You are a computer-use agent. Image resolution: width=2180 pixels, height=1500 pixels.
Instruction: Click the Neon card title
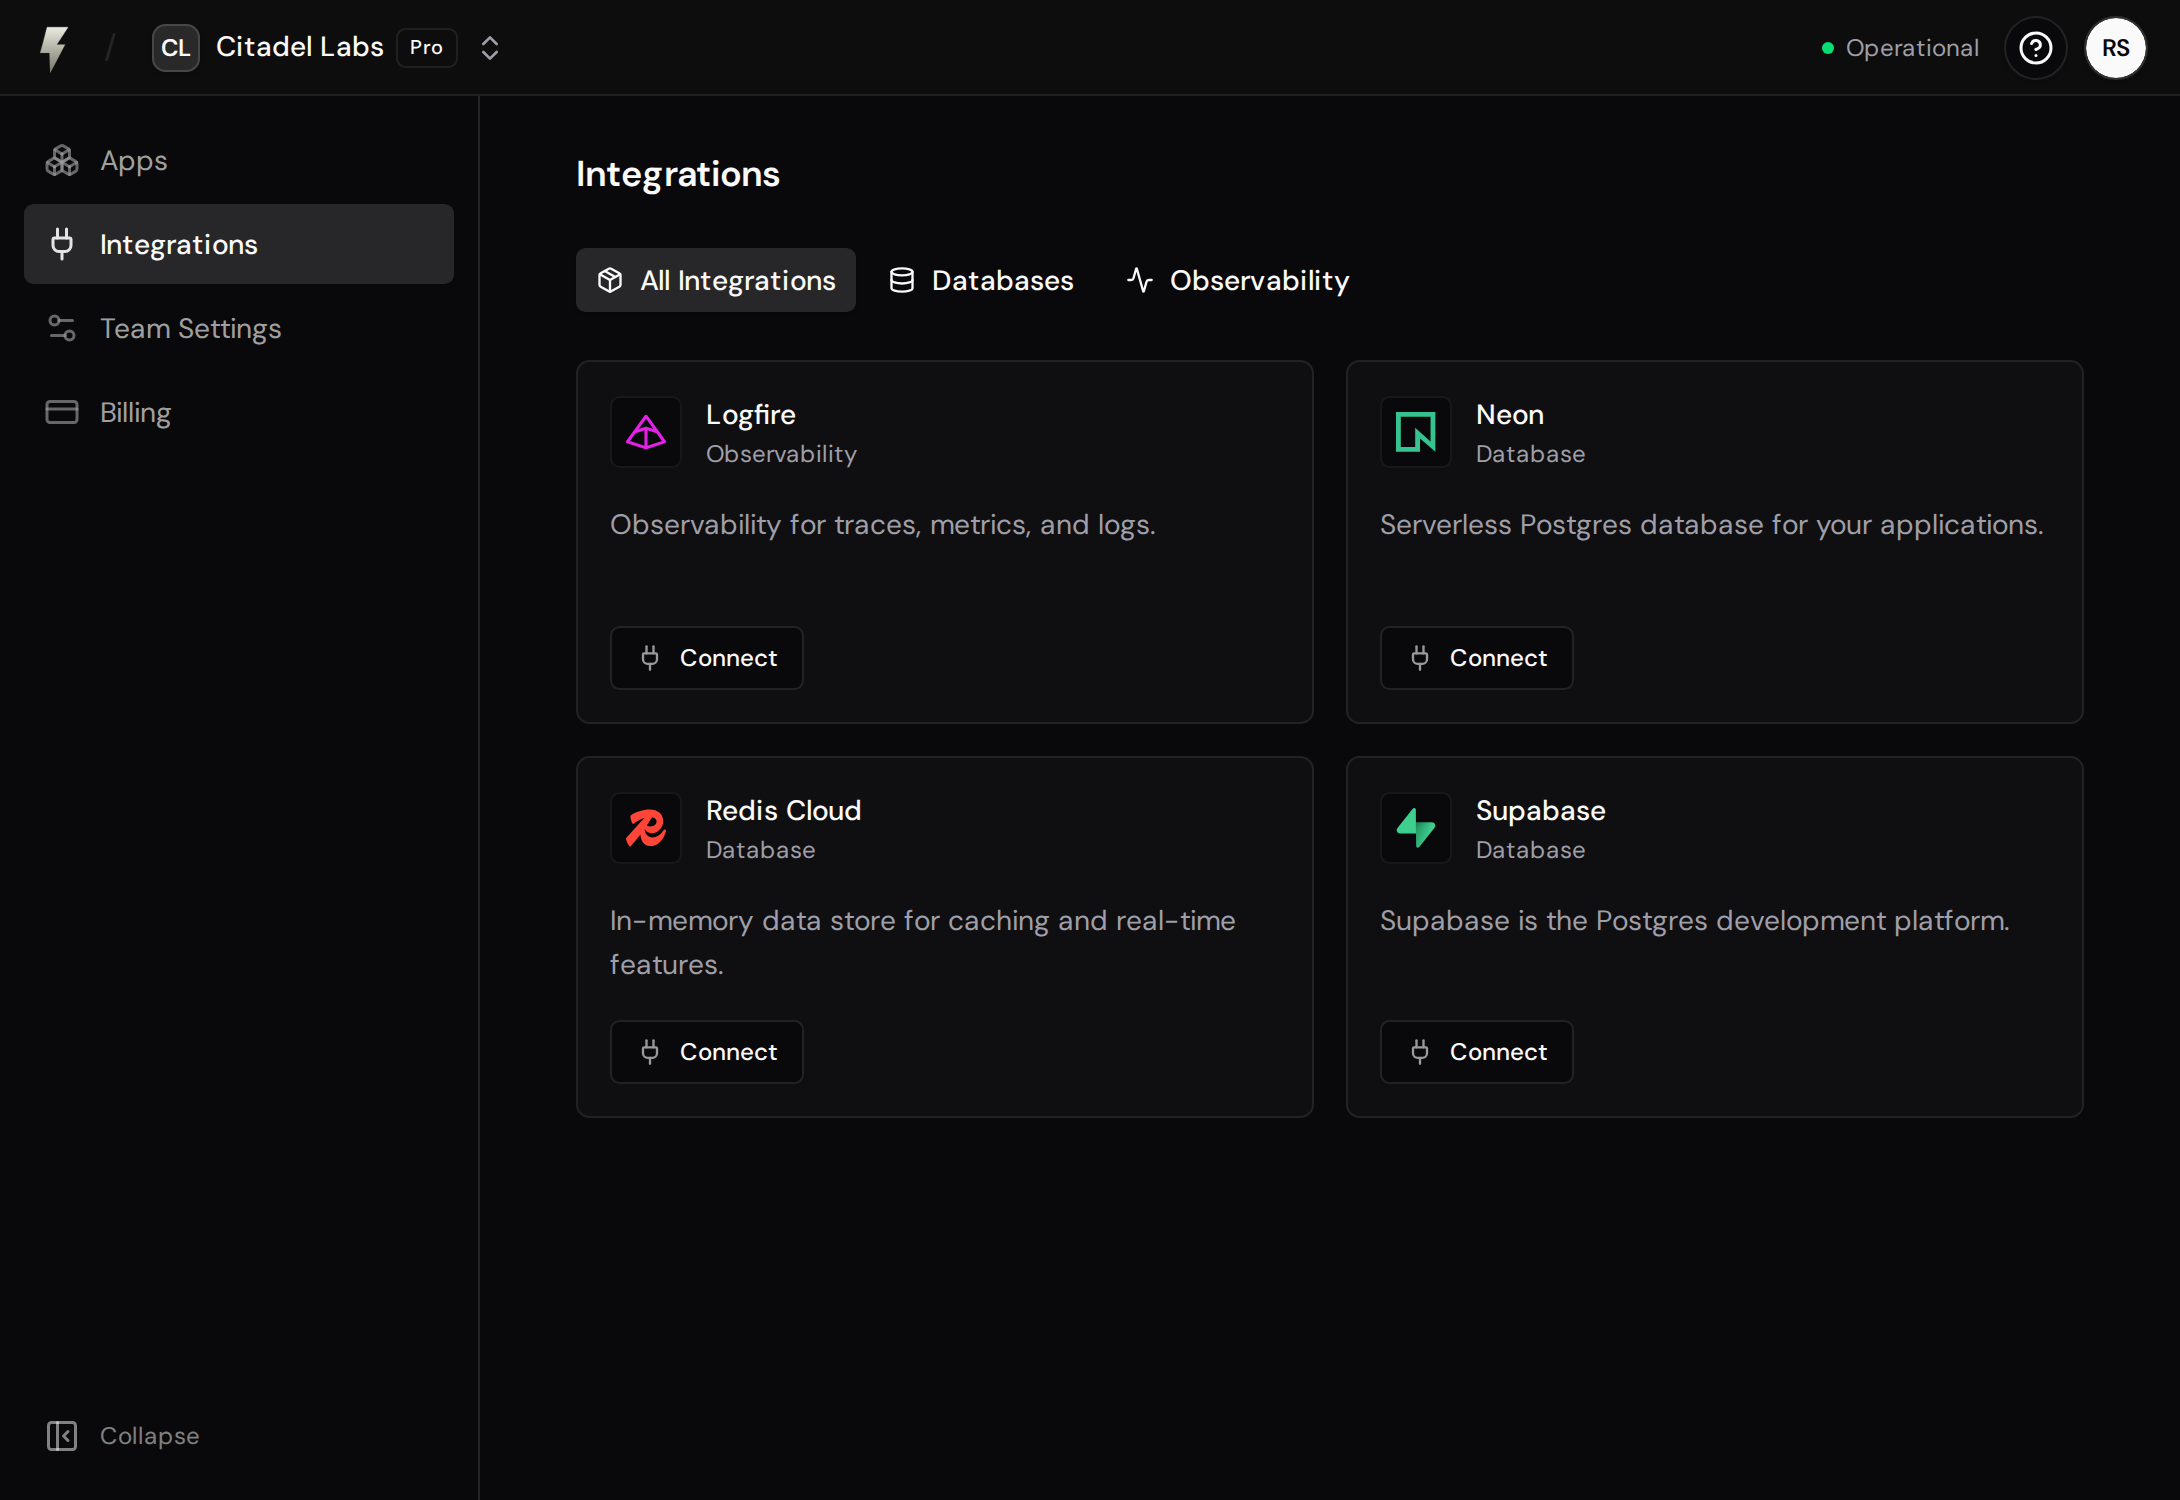[1510, 414]
